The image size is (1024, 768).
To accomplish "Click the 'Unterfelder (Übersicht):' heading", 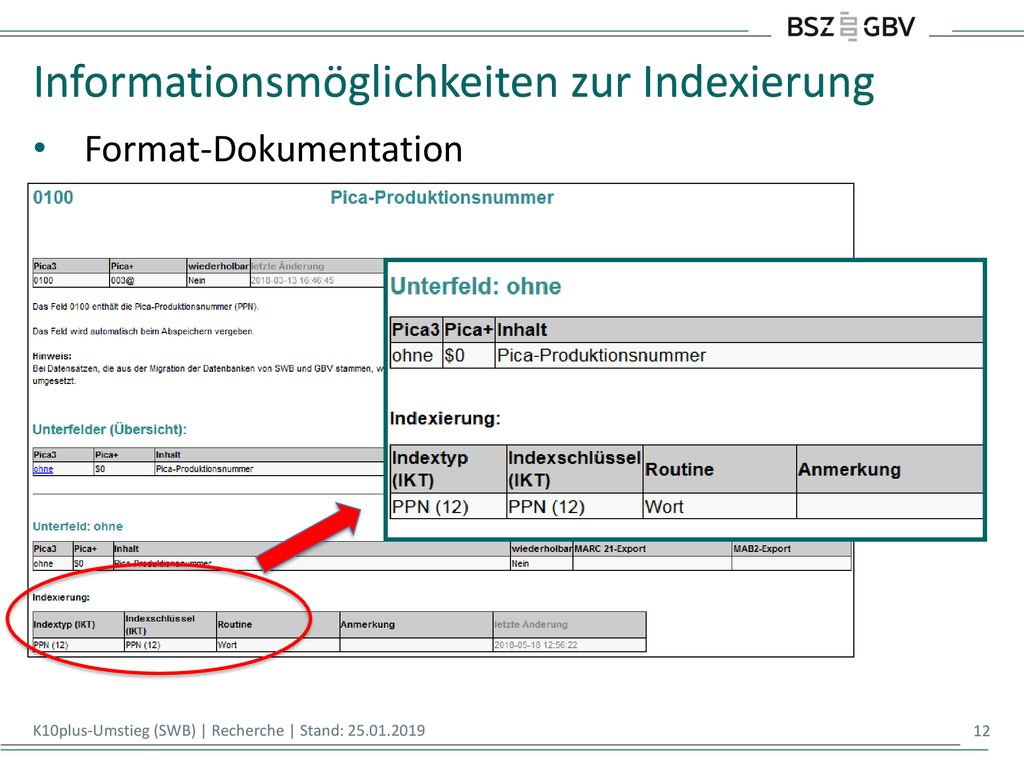I will click(110, 429).
